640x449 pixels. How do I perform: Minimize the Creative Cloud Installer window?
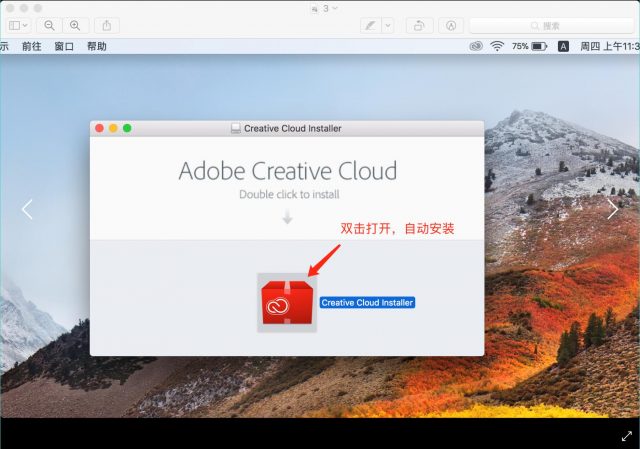[113, 128]
